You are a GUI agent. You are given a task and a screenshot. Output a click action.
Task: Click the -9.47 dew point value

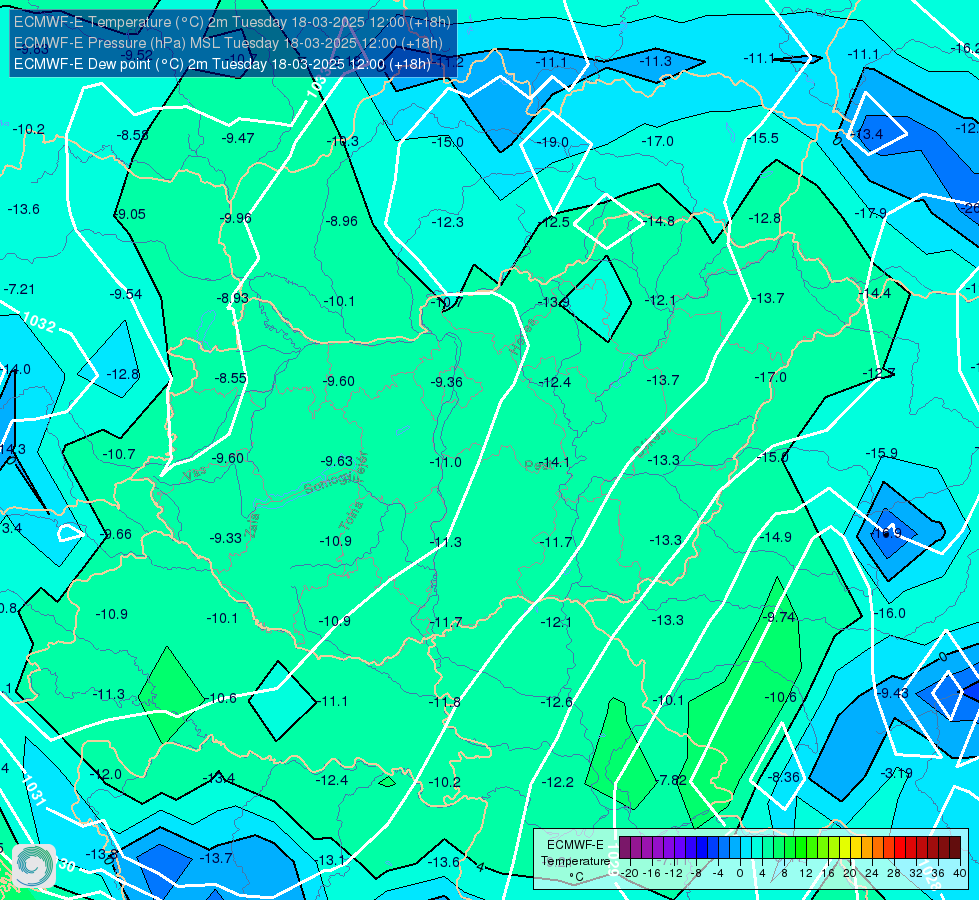pyautogui.click(x=238, y=138)
